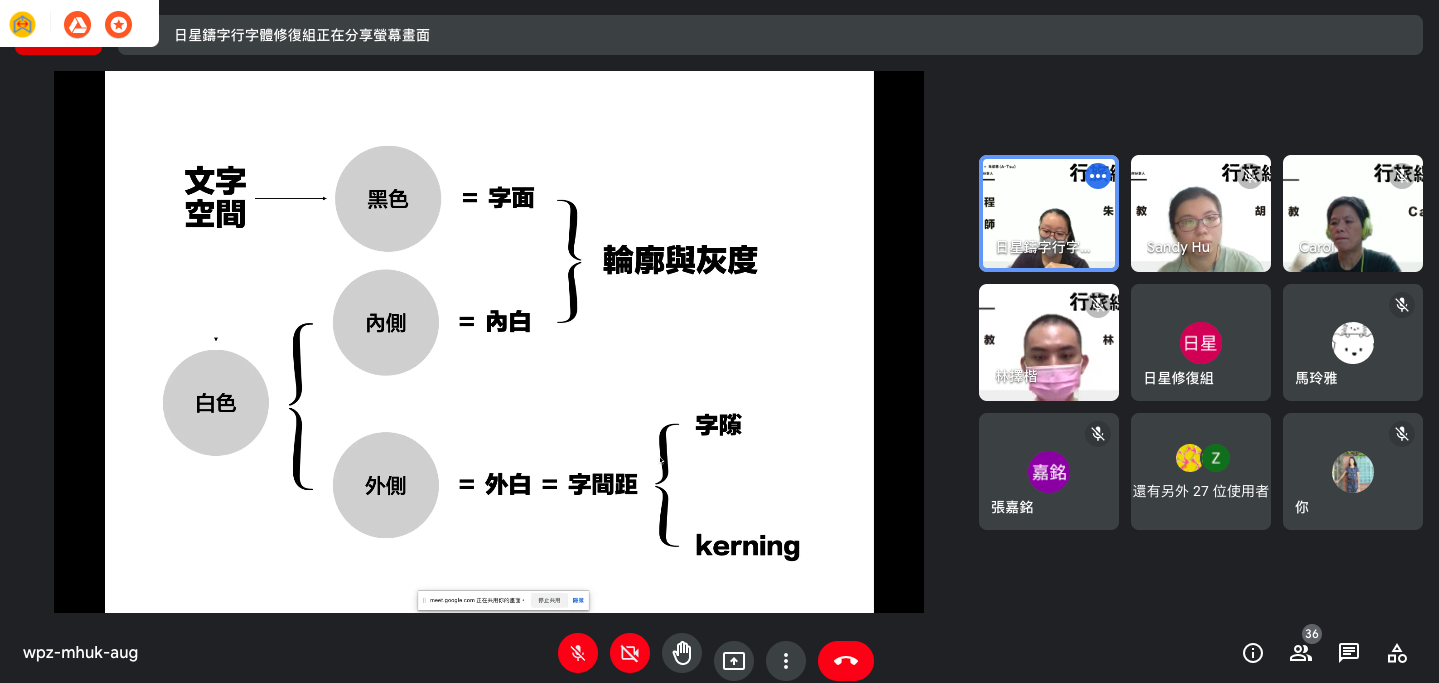This screenshot has height=683, width=1439.
Task: Open the in-call chat panel
Action: click(x=1349, y=653)
